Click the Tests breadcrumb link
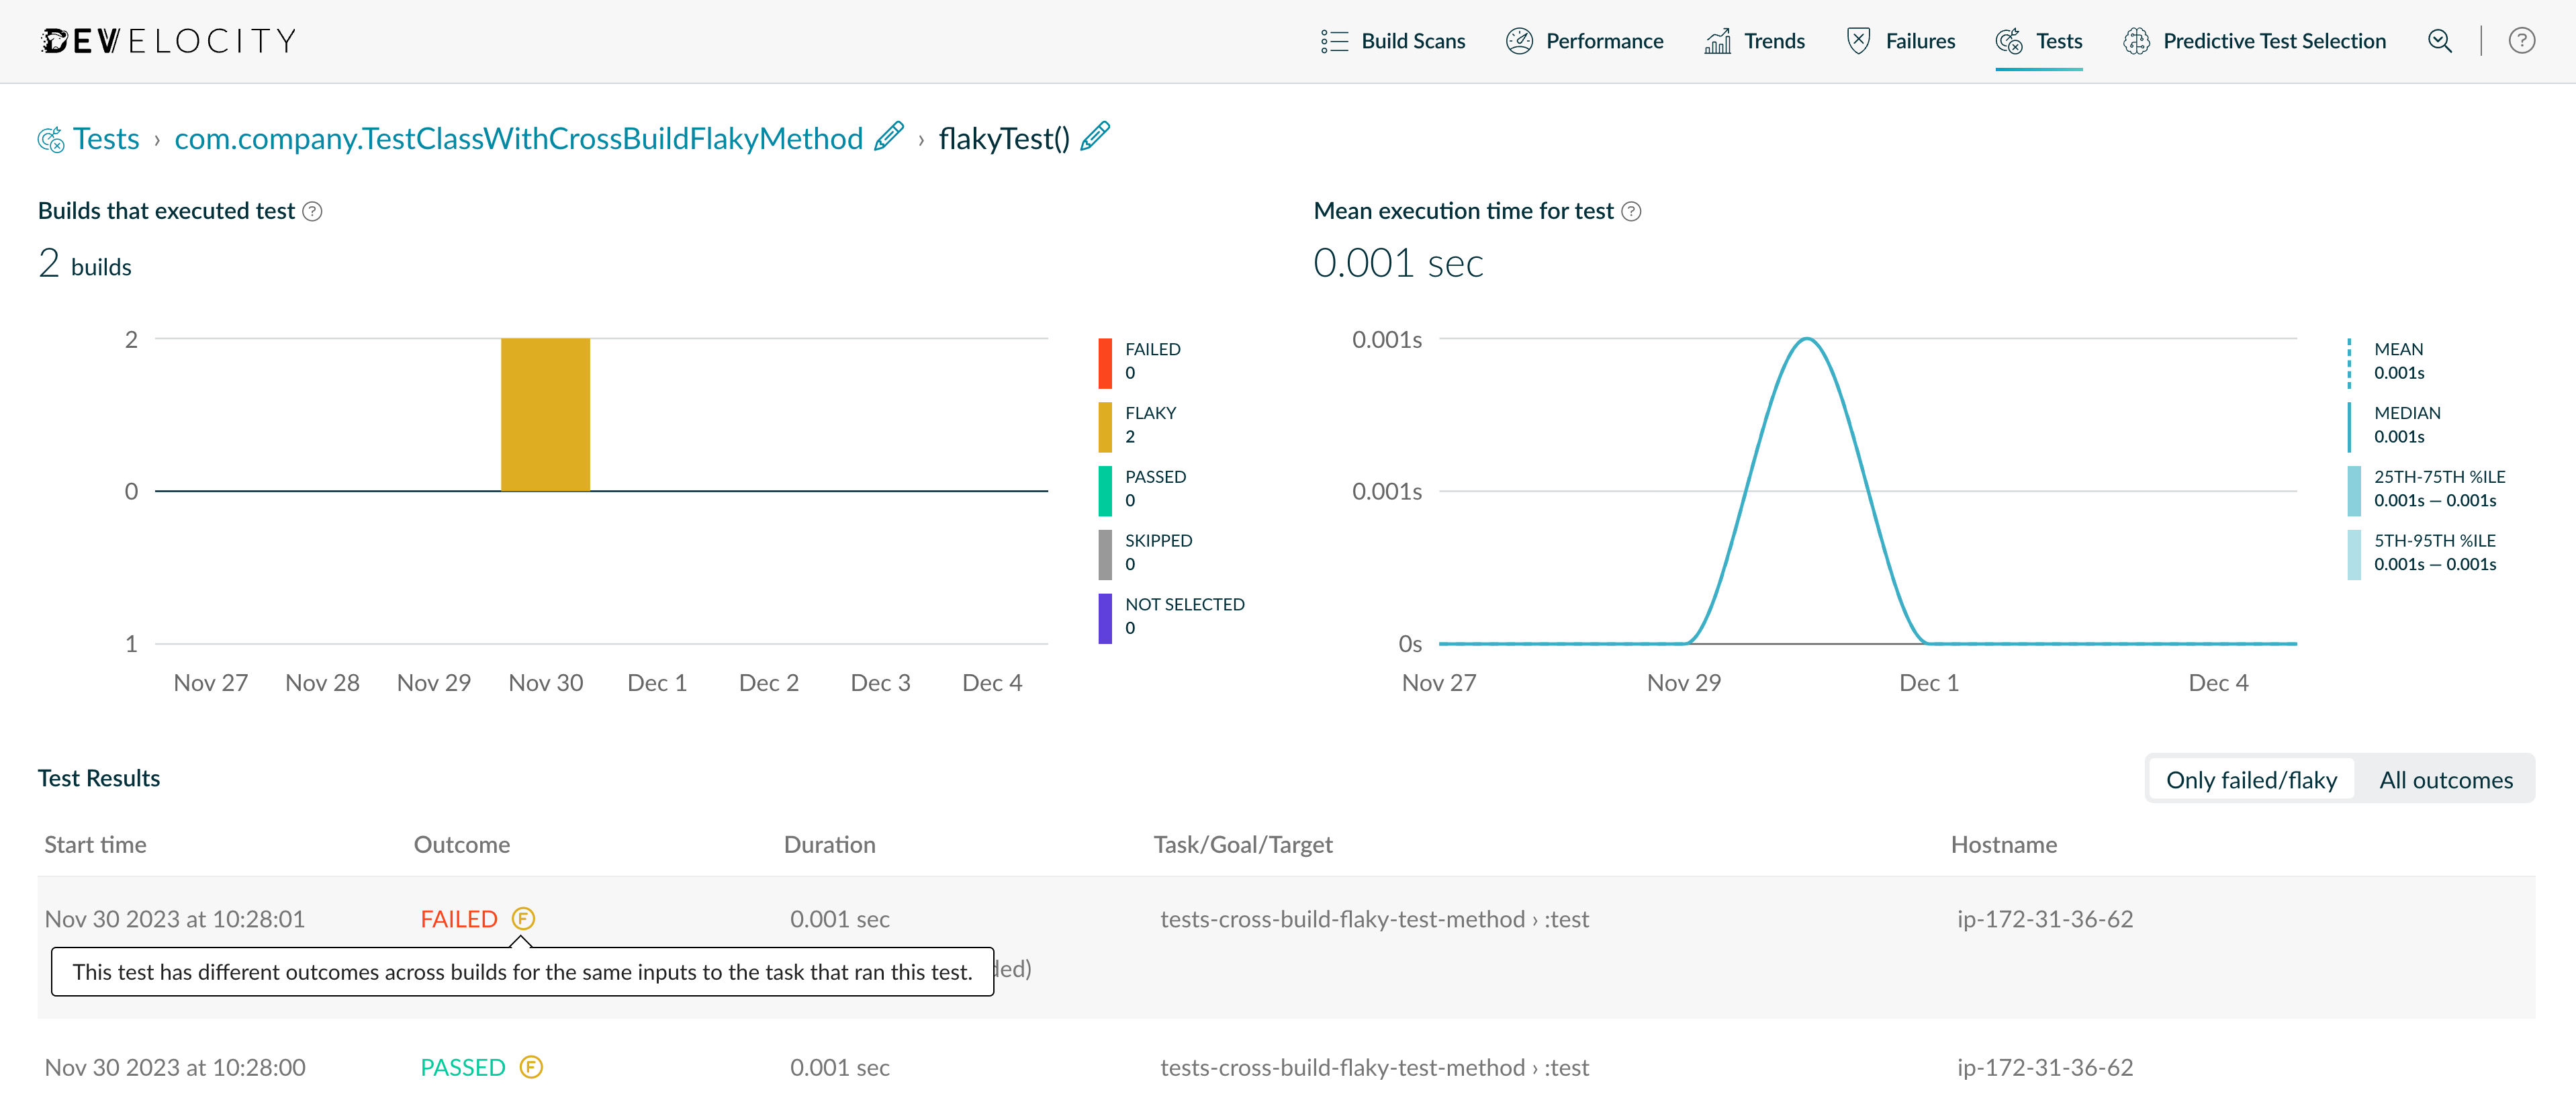The height and width of the screenshot is (1108, 2576). (x=105, y=138)
